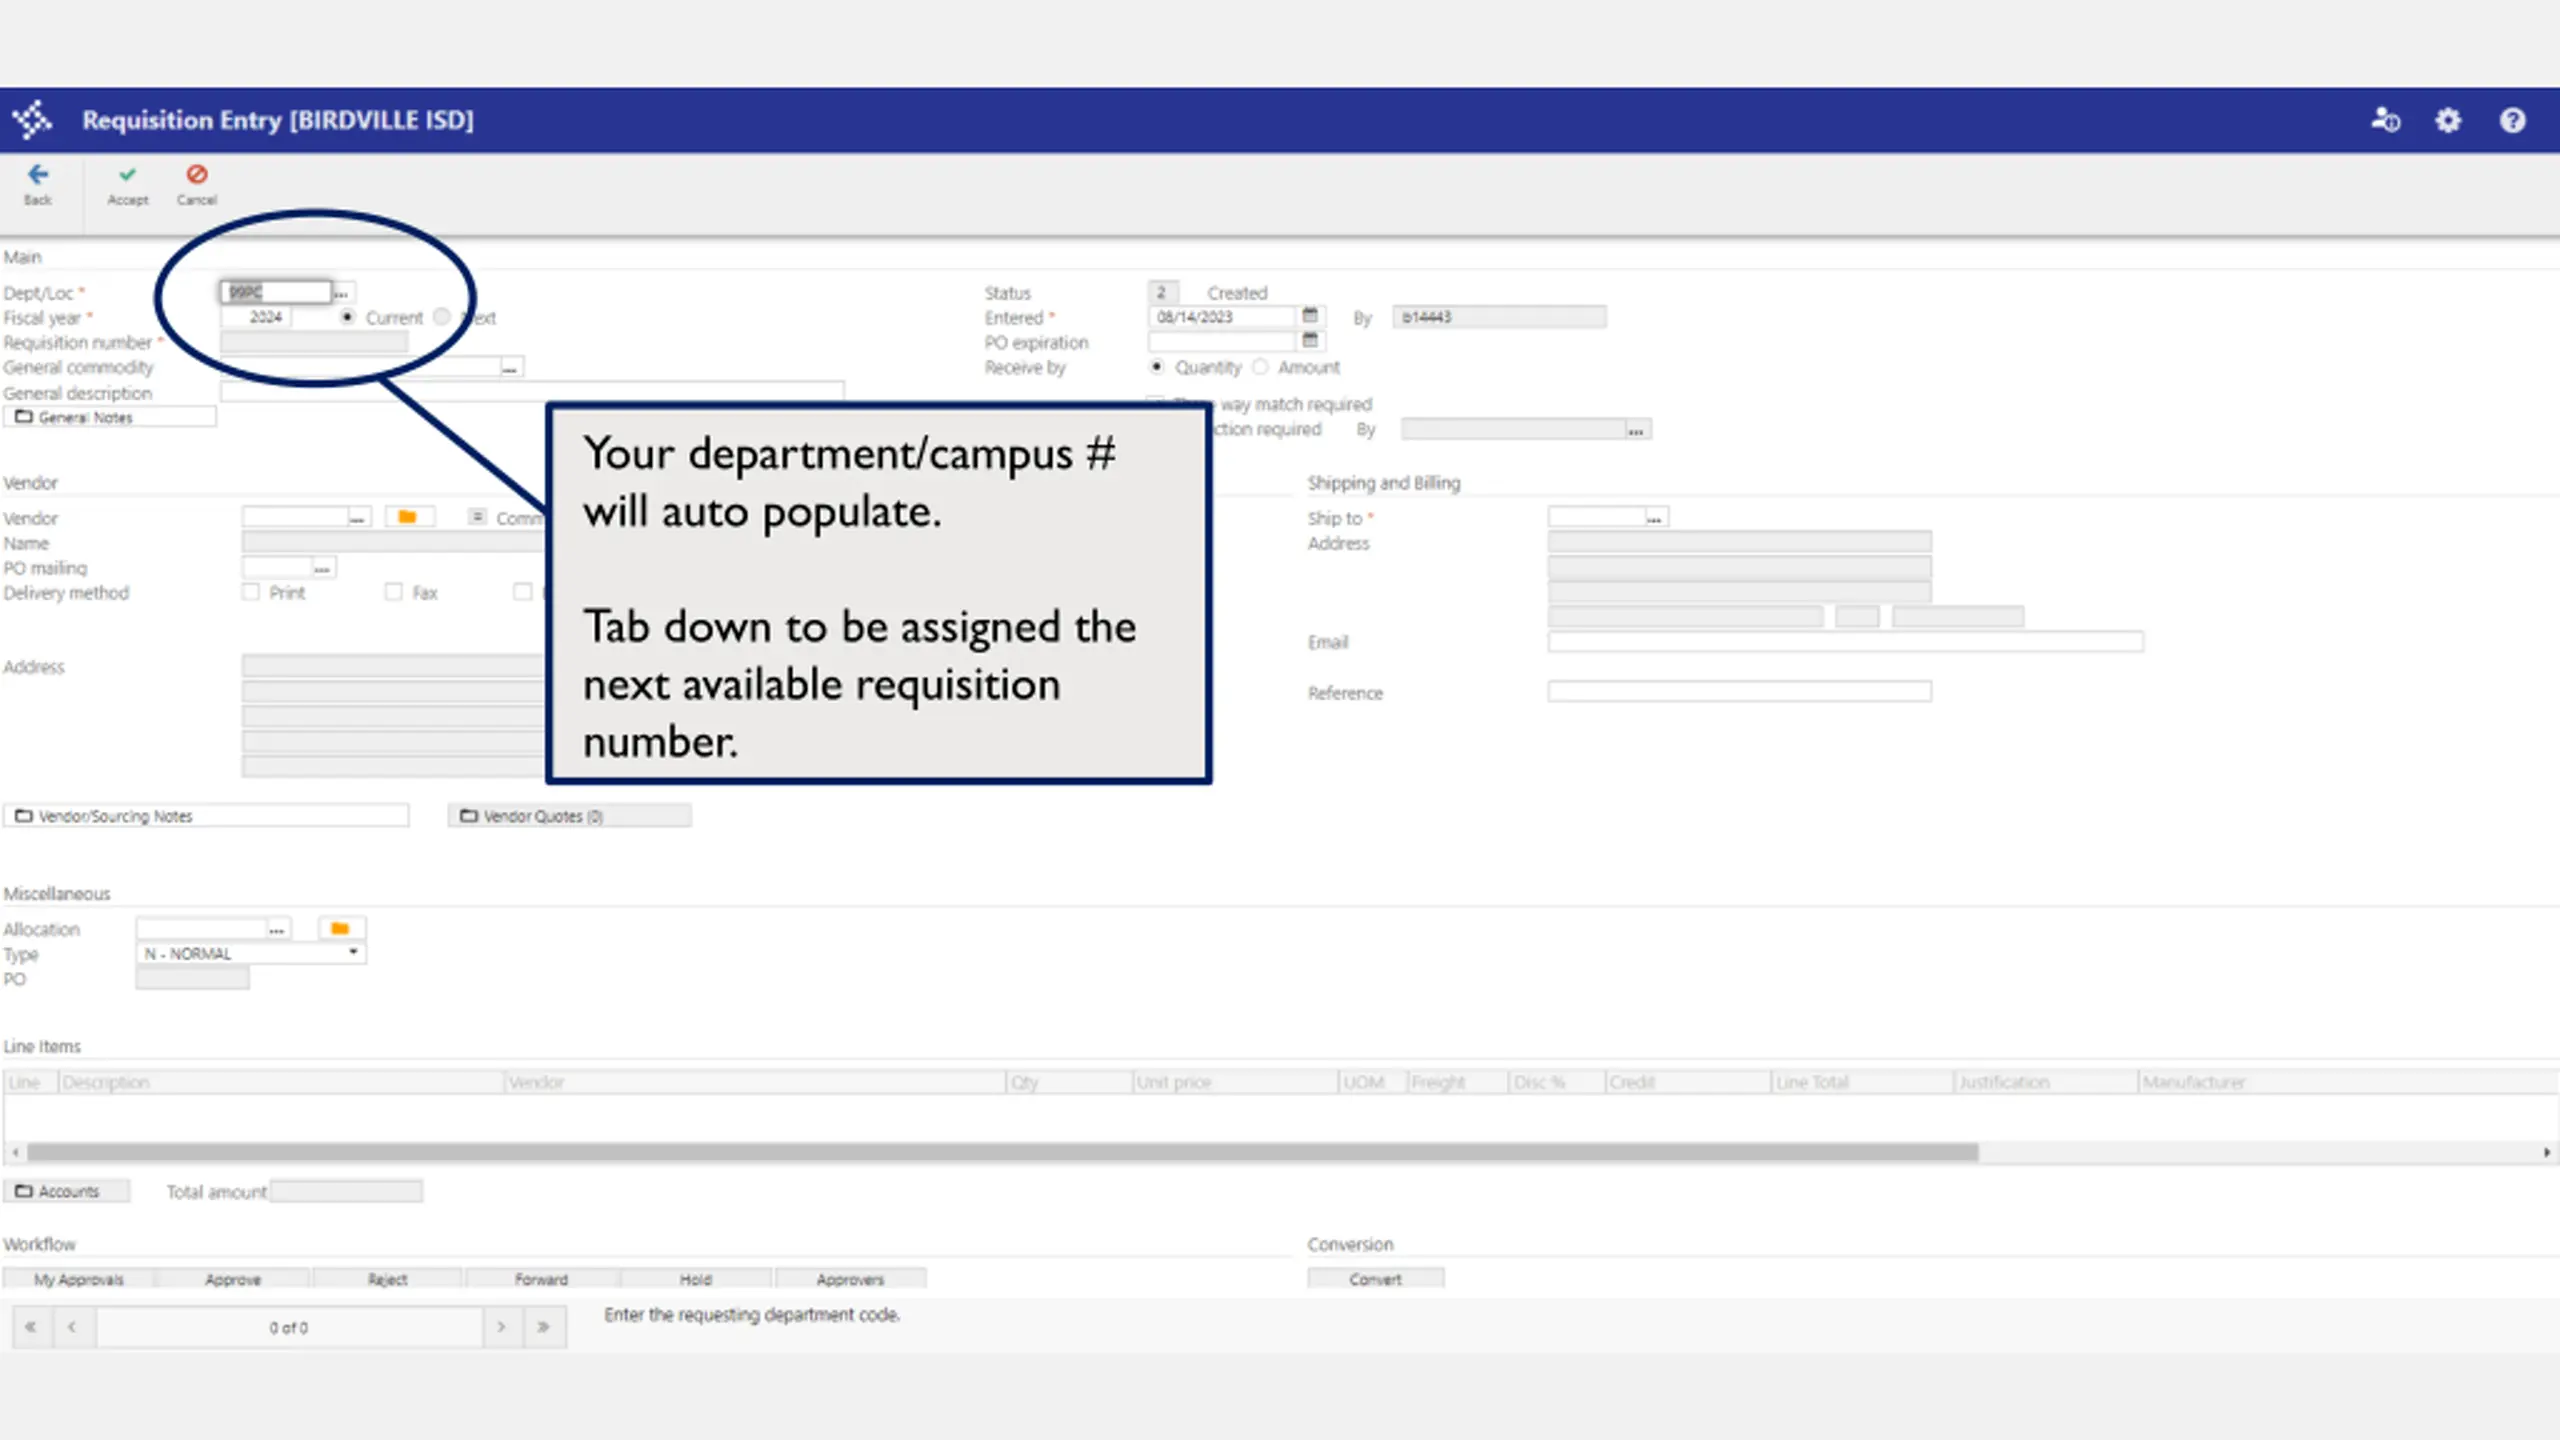Open General commodity lookup ellipsis

pos(510,367)
